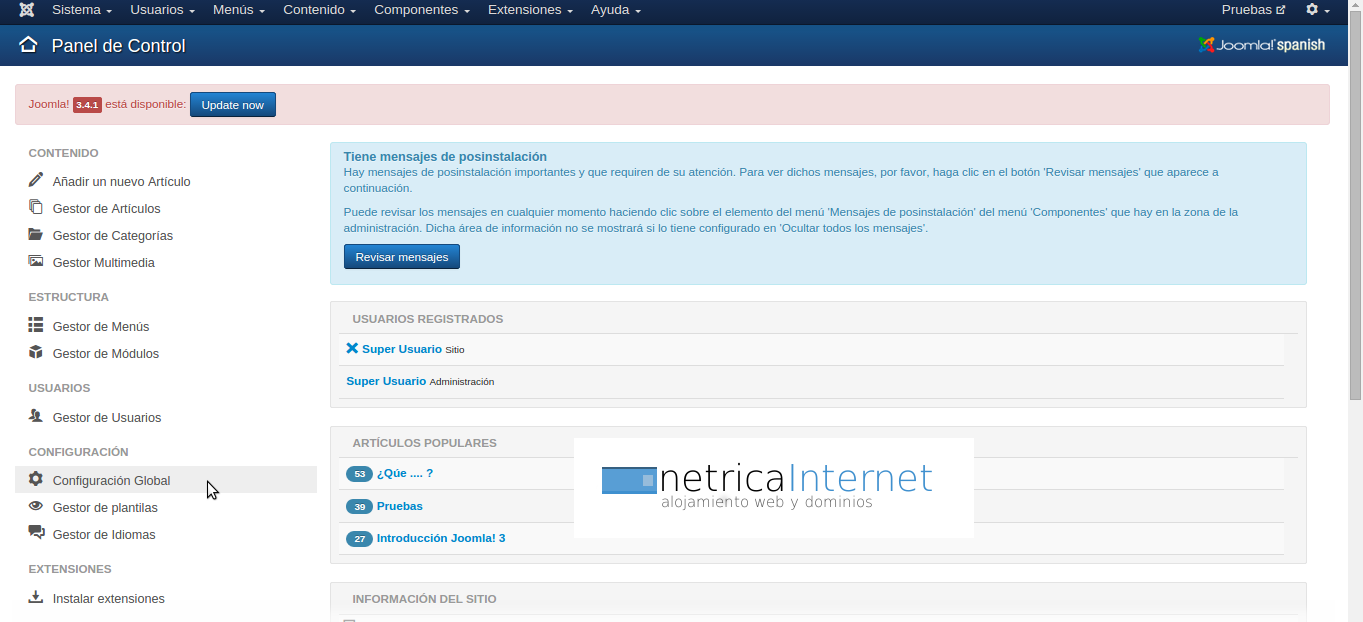
Task: Click the image icon for Gestor Multimedia
Action: (x=36, y=262)
